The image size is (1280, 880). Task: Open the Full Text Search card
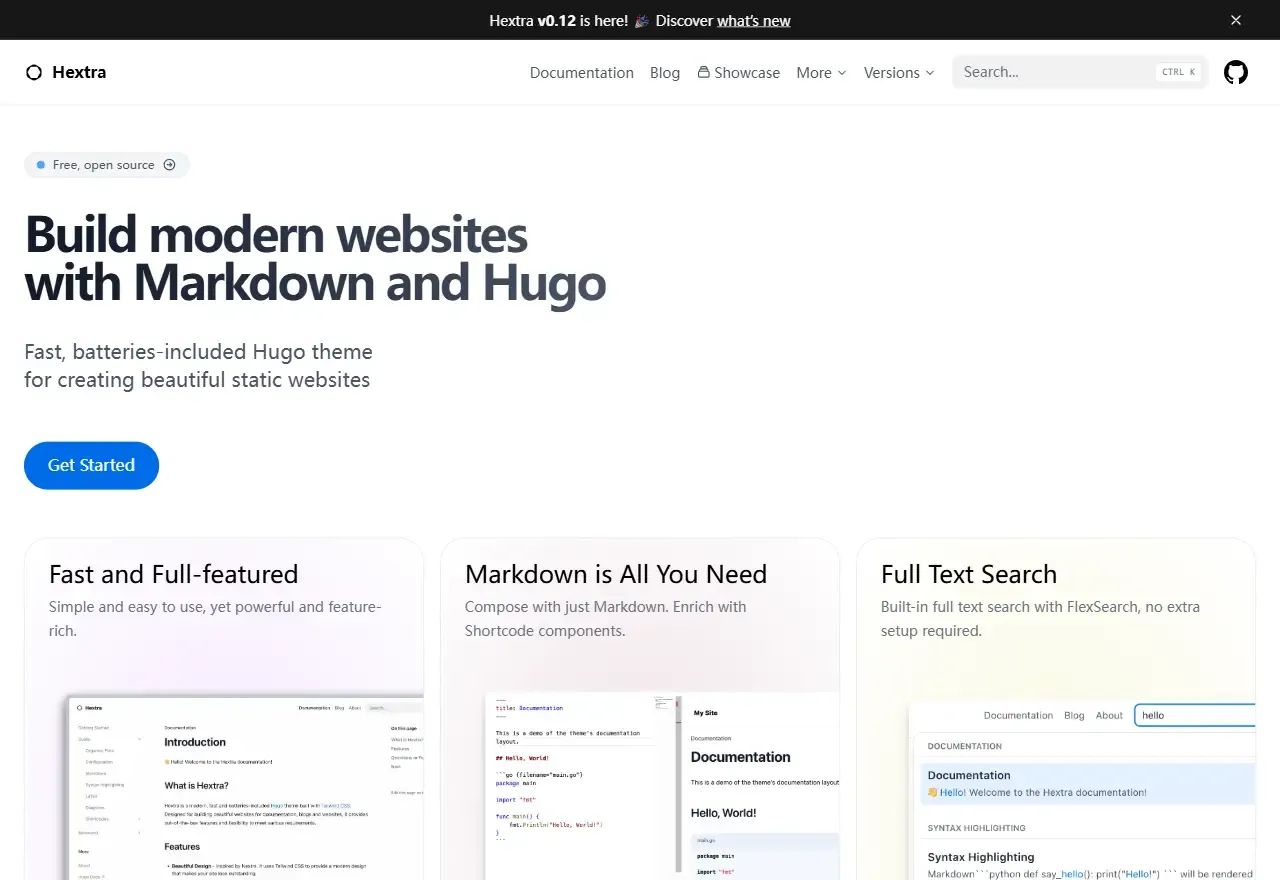click(x=1056, y=709)
